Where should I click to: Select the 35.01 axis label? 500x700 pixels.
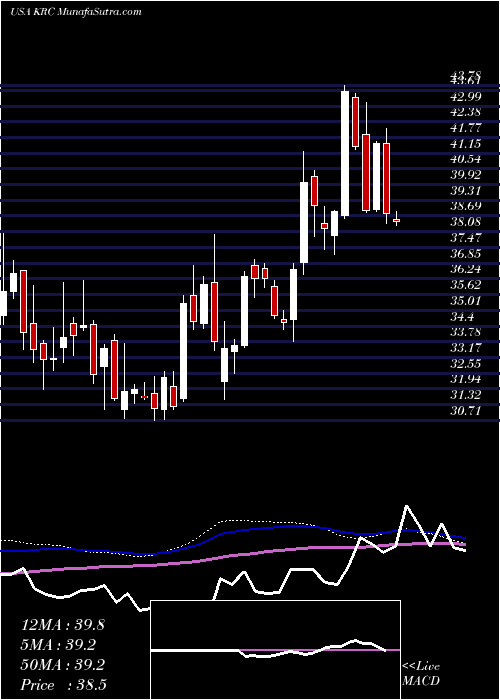466,300
